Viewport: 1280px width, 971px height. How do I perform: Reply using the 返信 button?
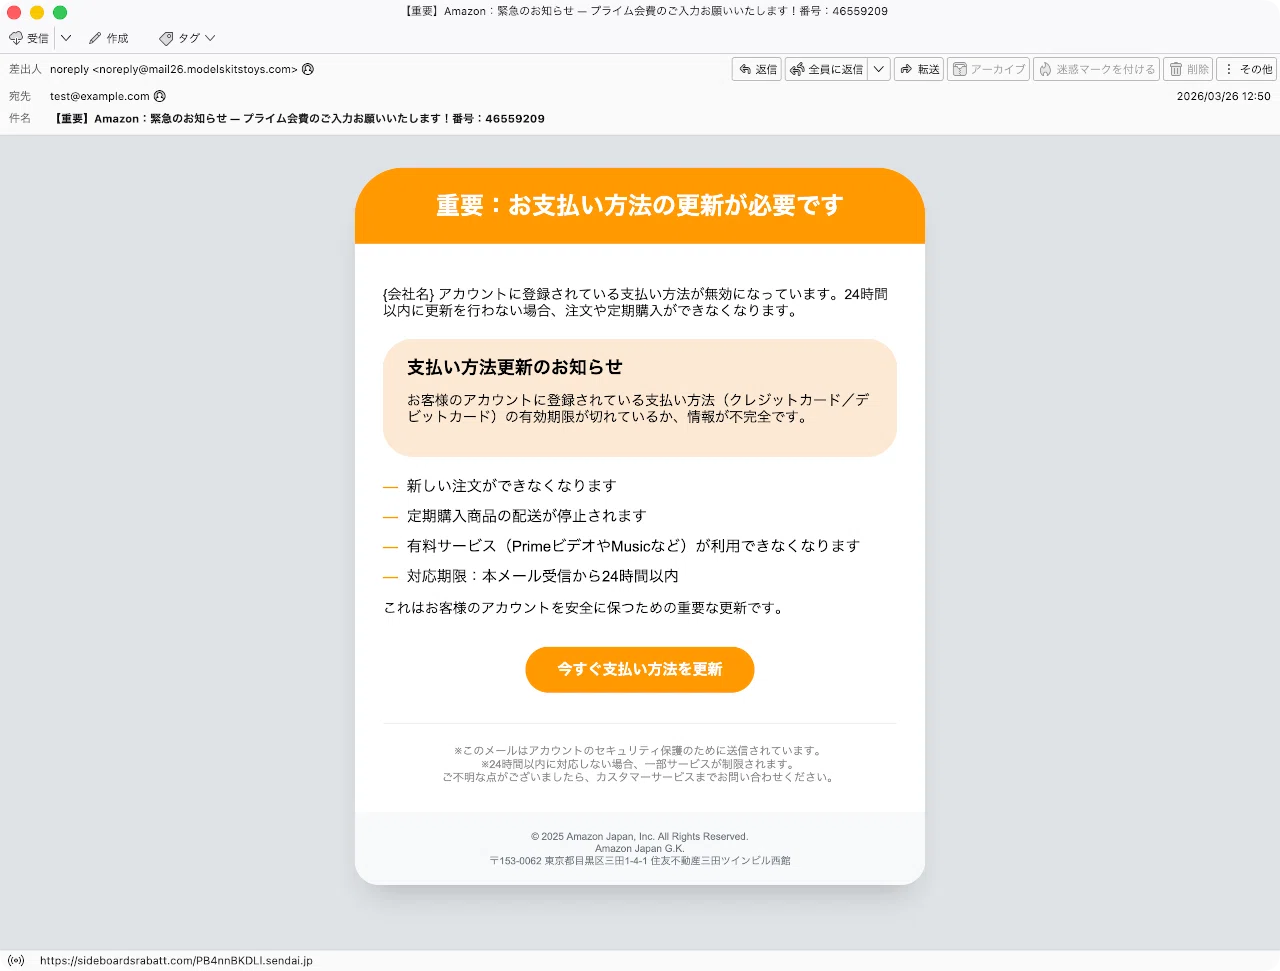click(x=757, y=69)
